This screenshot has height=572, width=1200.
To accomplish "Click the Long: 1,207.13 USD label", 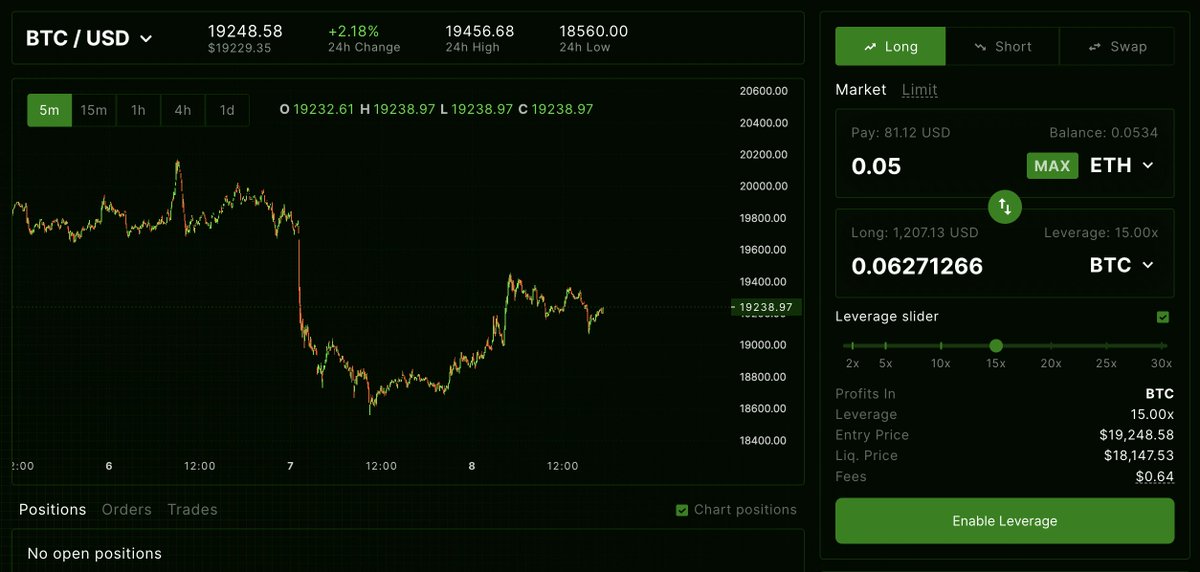I will 915,233.
